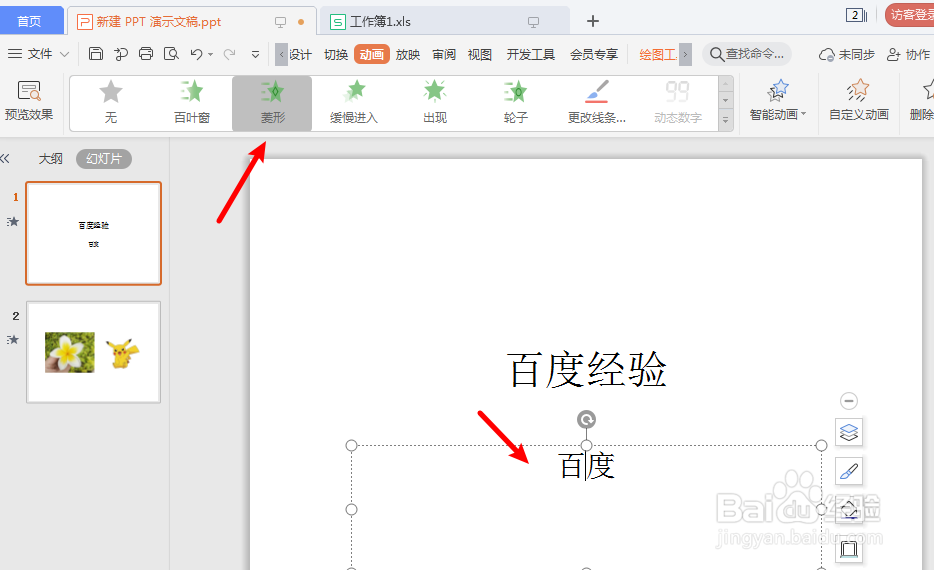Open the 协作 collaboration button
Image resolution: width=934 pixels, height=570 pixels.
click(908, 54)
